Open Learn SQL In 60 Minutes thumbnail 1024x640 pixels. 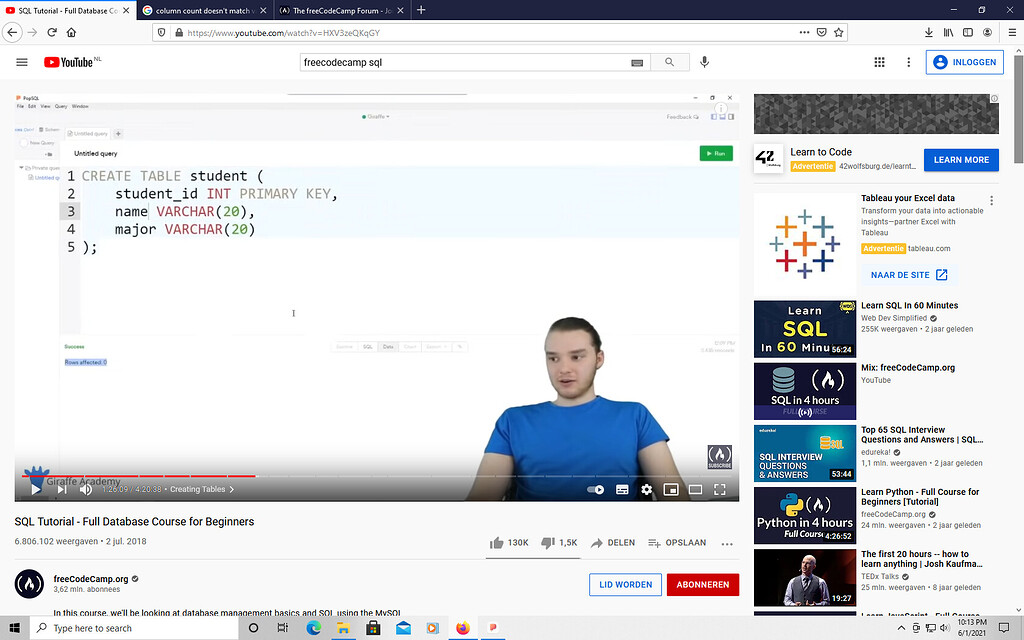tap(805, 328)
